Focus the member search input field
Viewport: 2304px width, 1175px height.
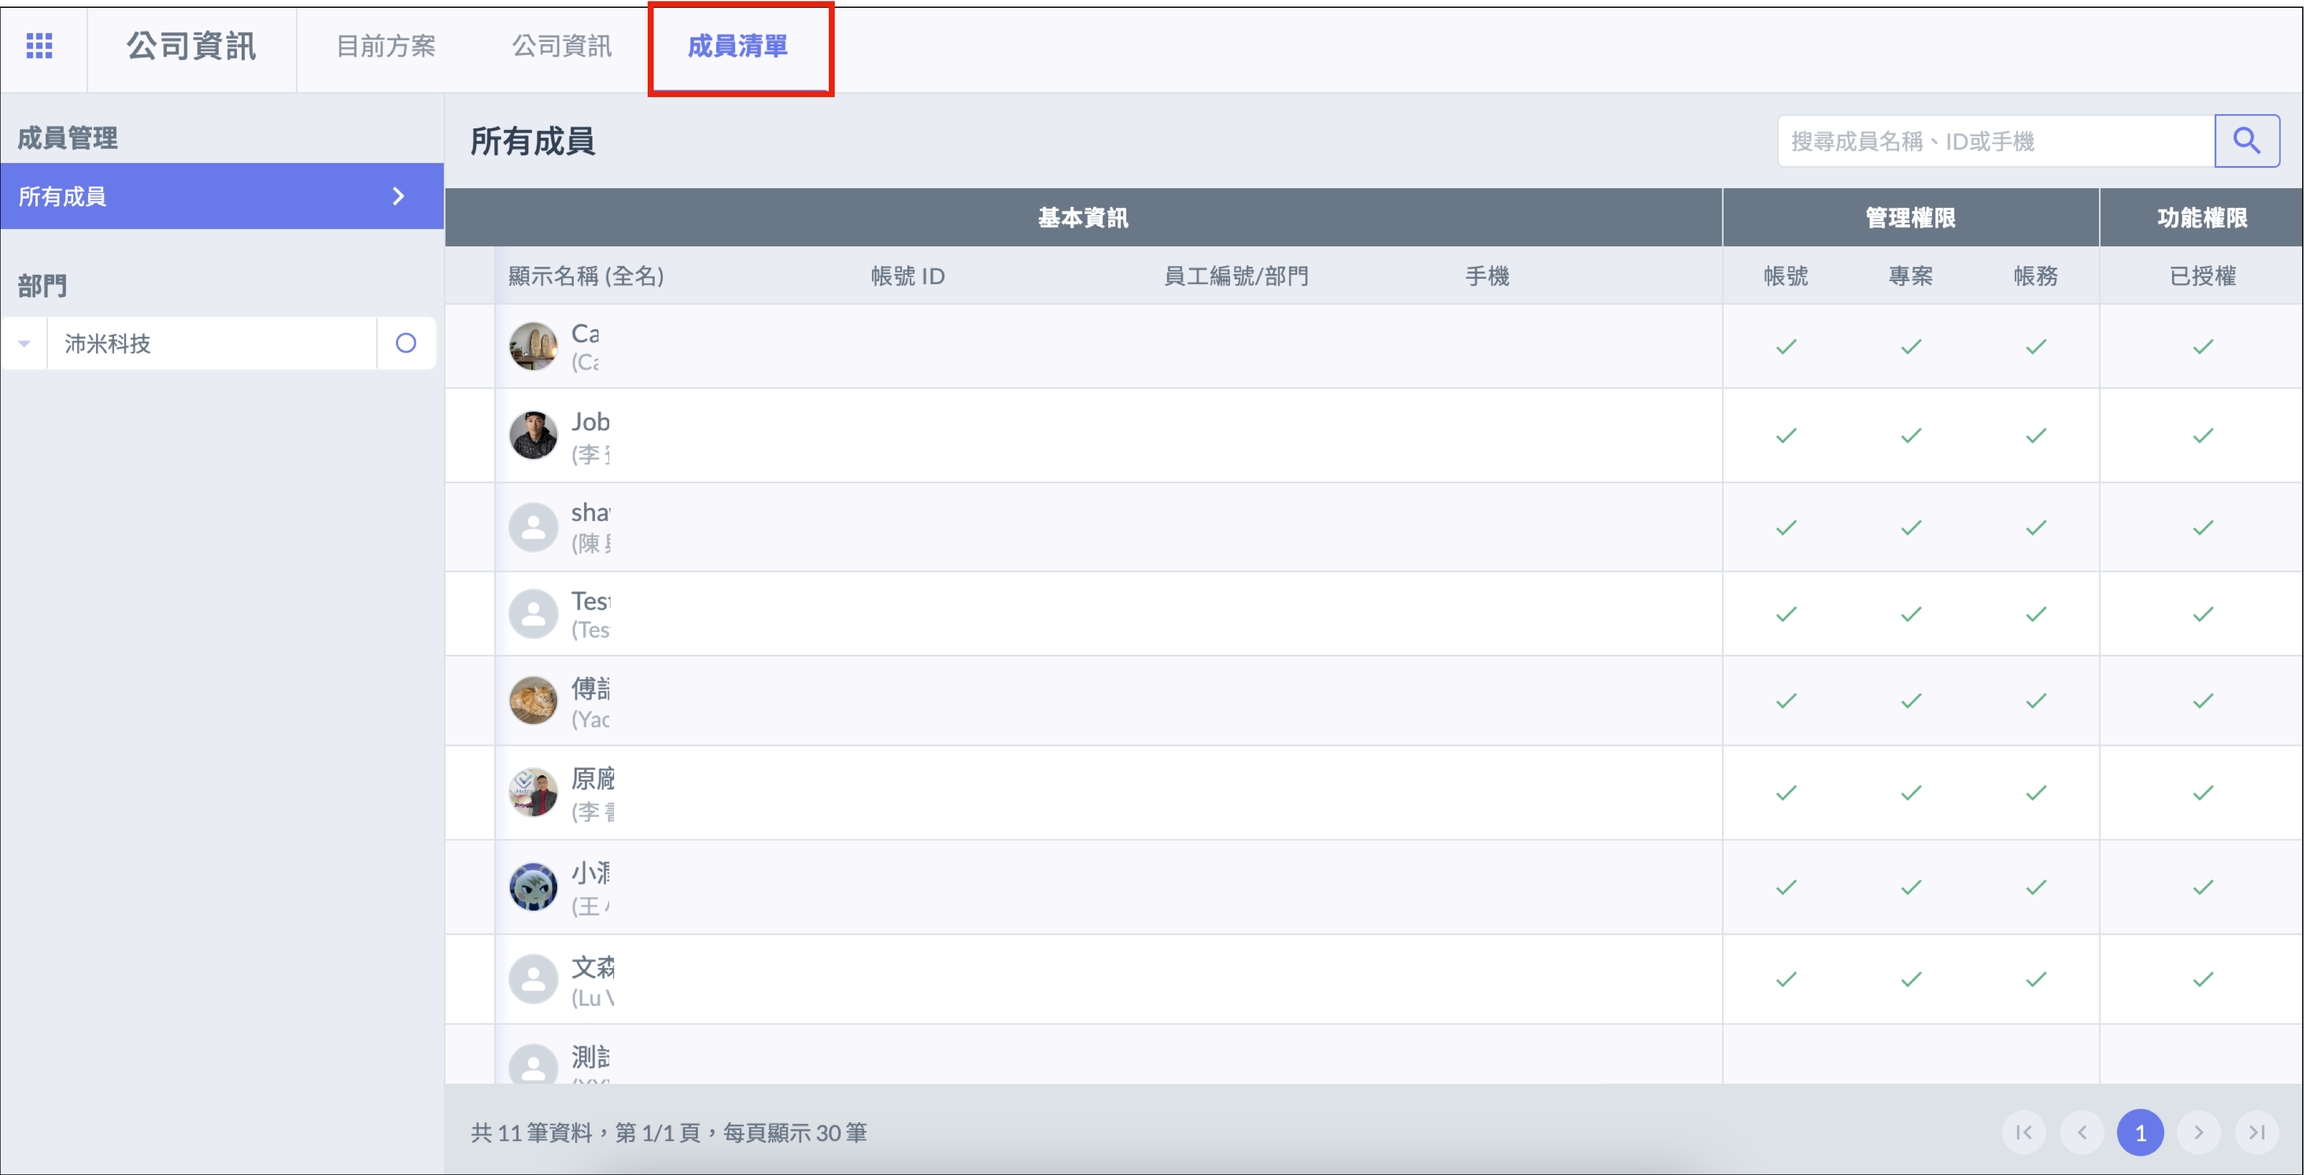(x=1995, y=141)
